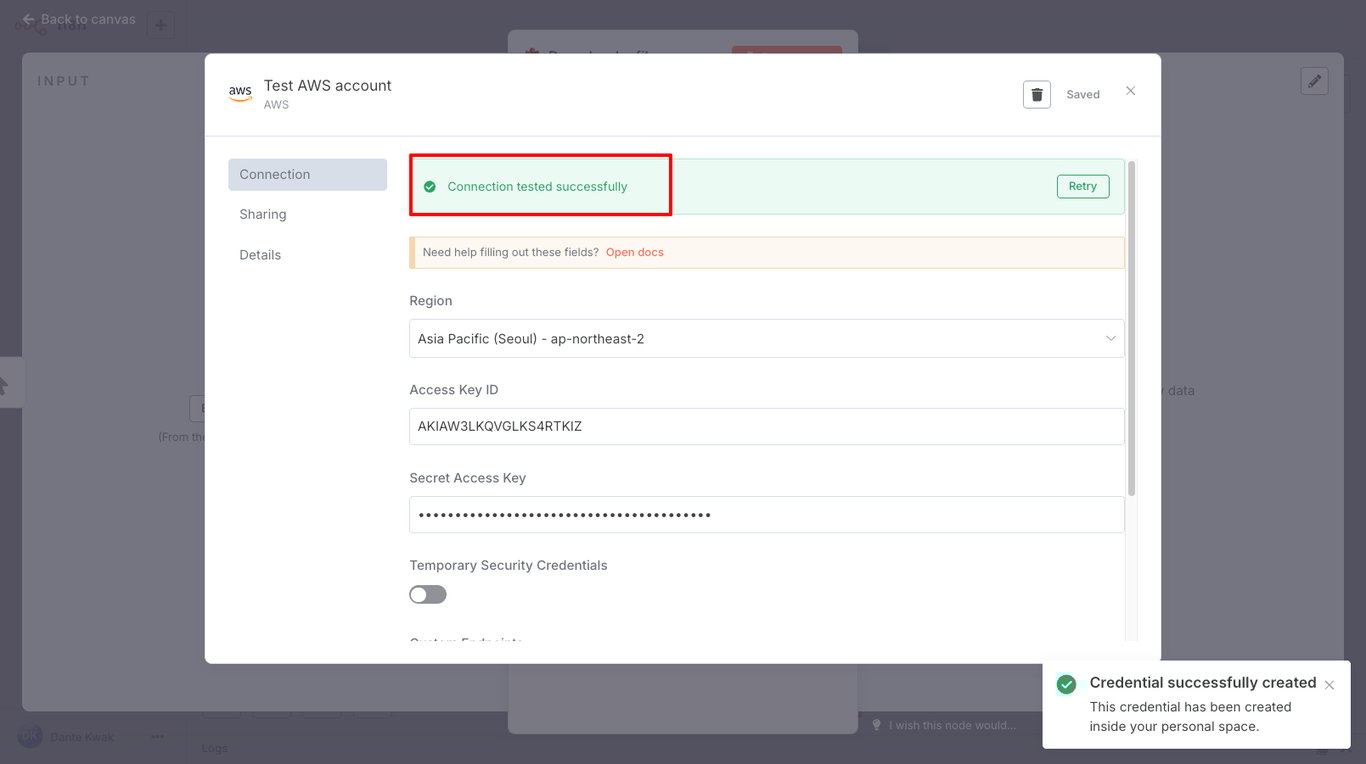Click the Saved status text
The height and width of the screenshot is (764, 1366).
pyautogui.click(x=1083, y=95)
